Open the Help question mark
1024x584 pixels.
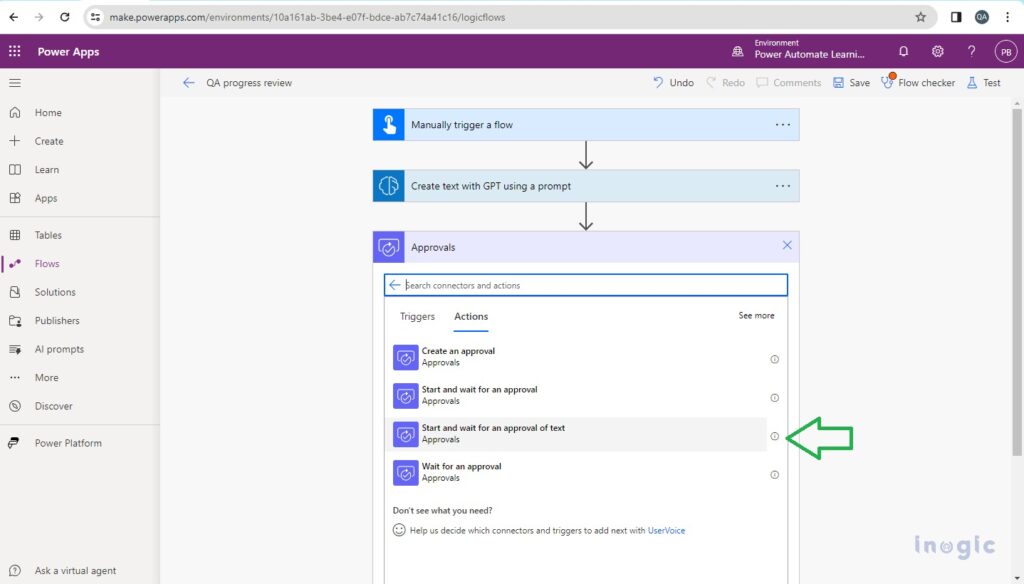[971, 51]
